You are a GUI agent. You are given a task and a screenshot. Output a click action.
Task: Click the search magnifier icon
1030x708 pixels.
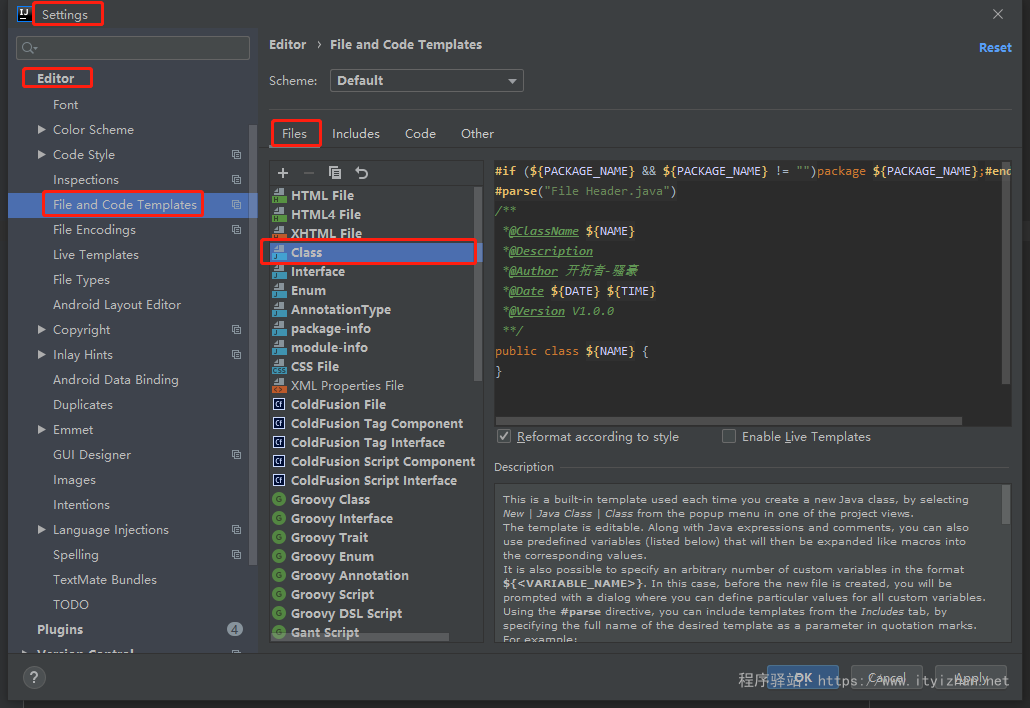click(x=29, y=48)
